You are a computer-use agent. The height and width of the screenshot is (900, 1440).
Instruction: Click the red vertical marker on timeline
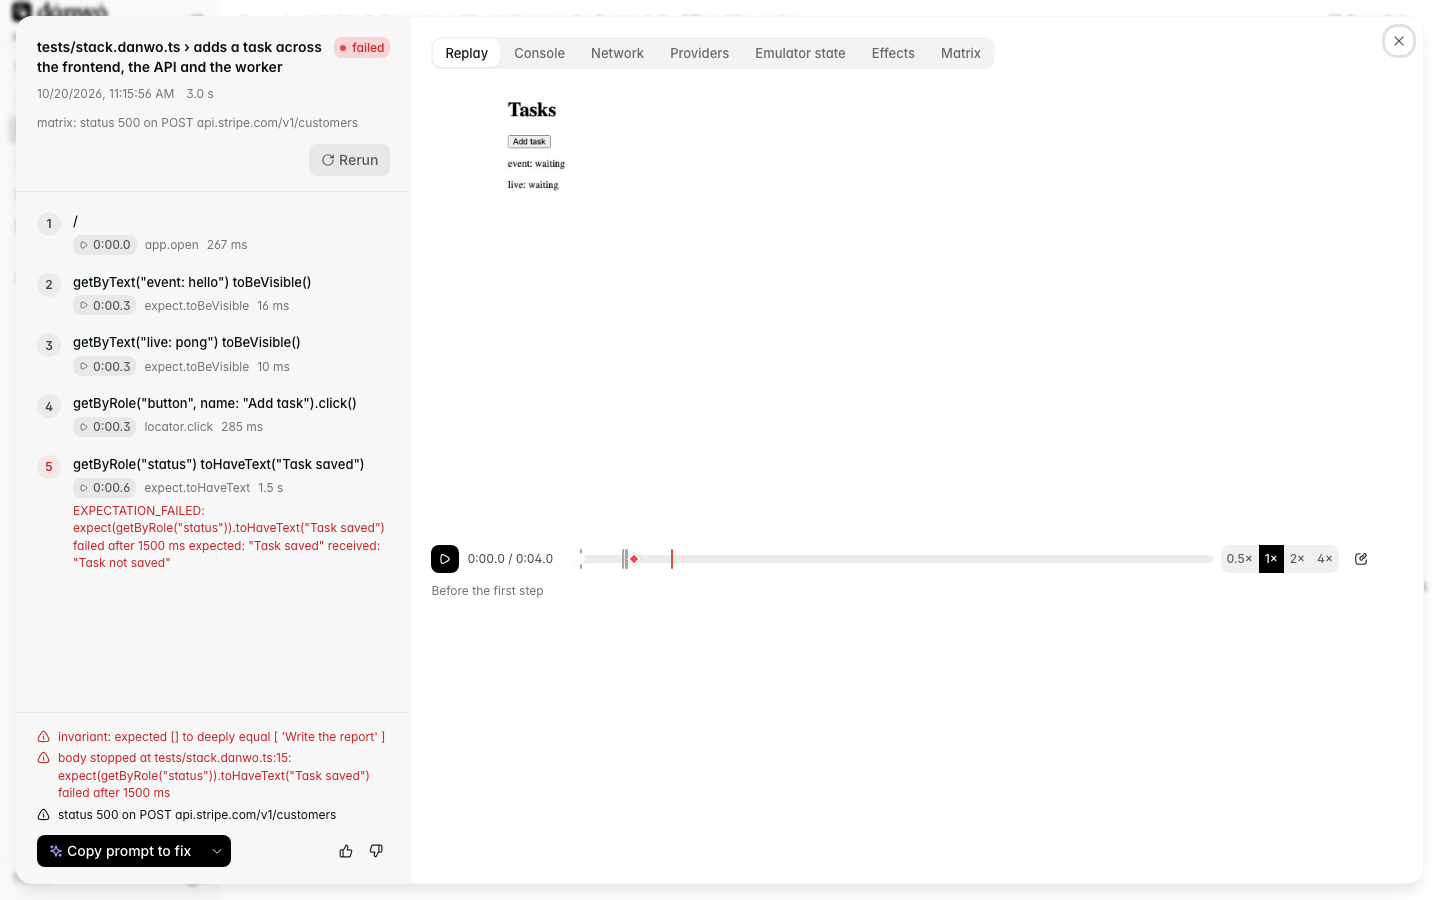click(672, 559)
